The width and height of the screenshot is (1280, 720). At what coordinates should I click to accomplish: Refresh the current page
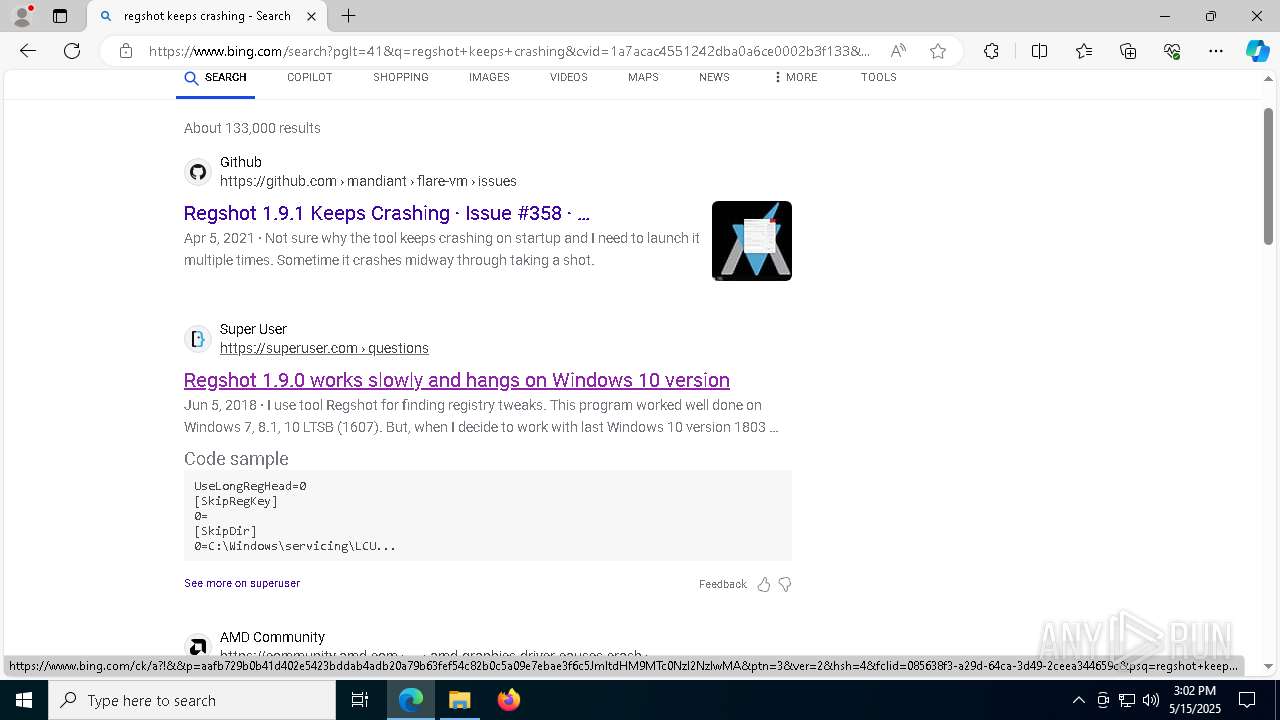click(72, 51)
